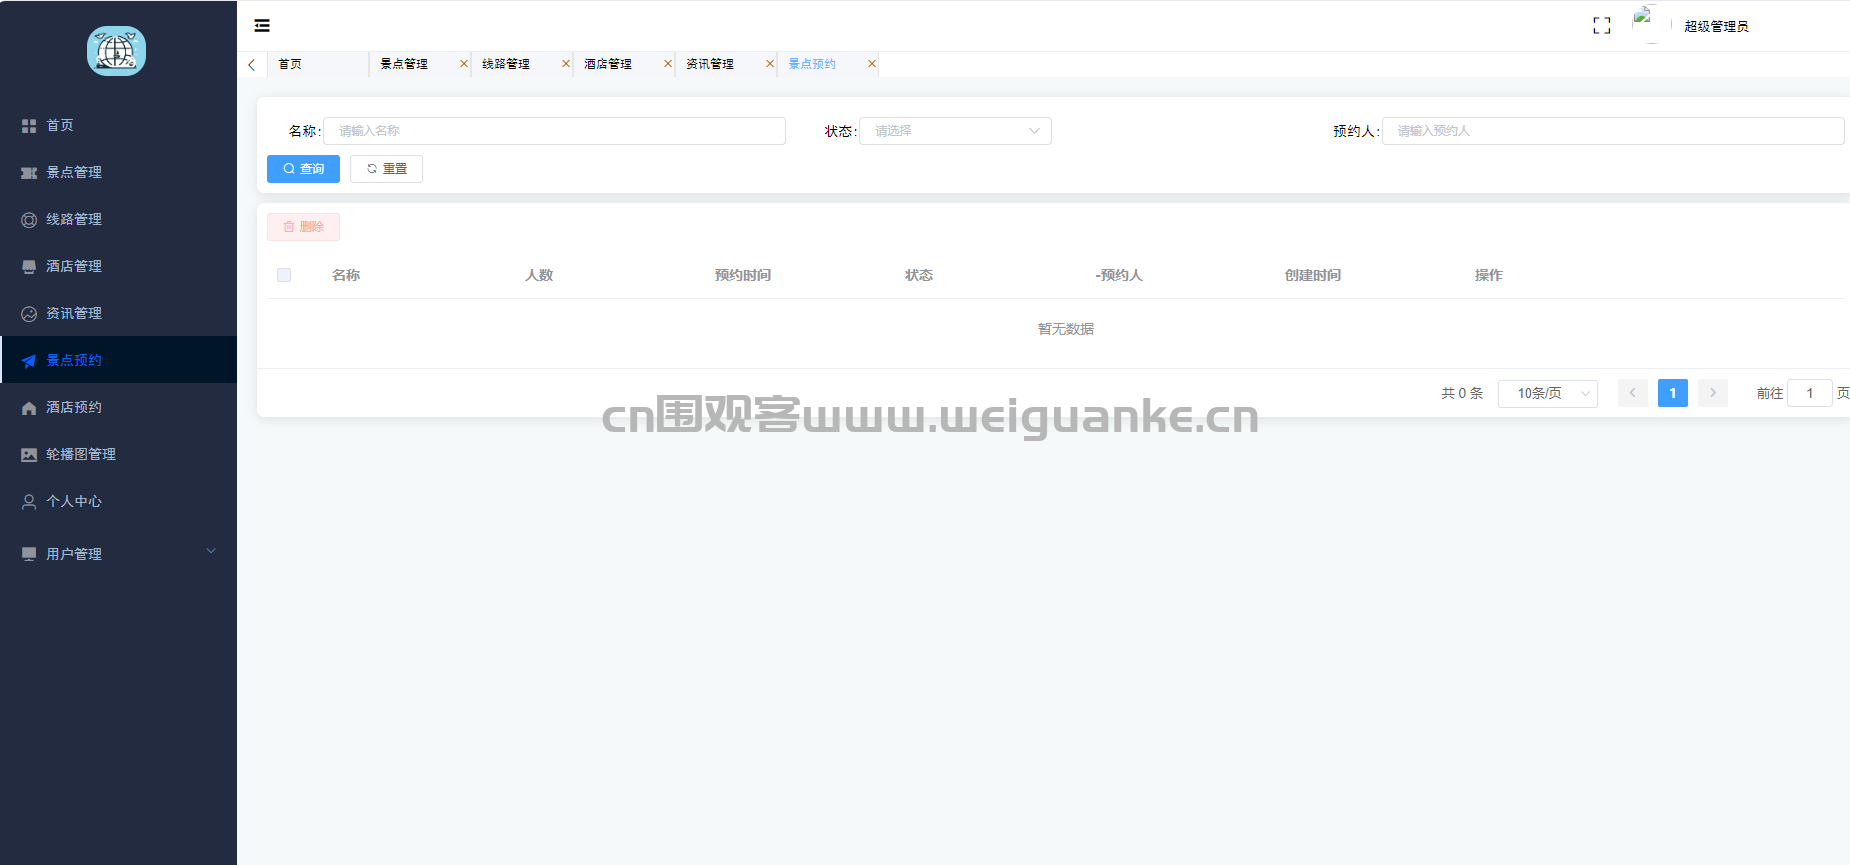Click the 名称 input field
This screenshot has width=1850, height=865.
pyautogui.click(x=554, y=131)
